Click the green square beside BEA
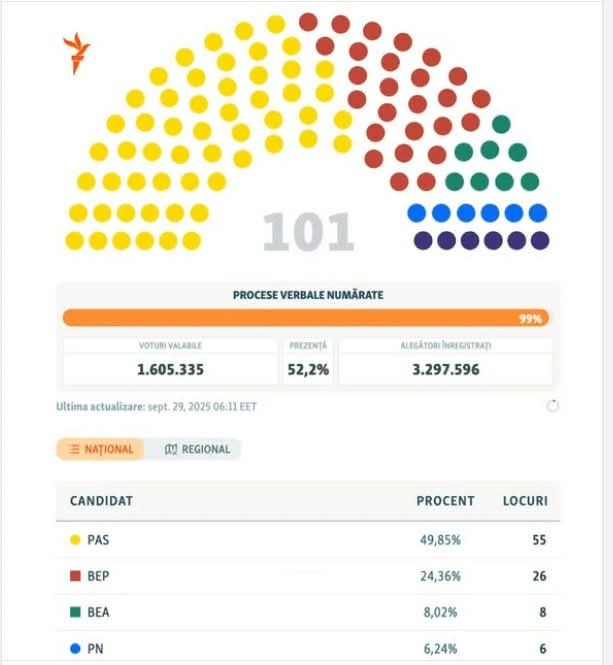 pos(74,613)
